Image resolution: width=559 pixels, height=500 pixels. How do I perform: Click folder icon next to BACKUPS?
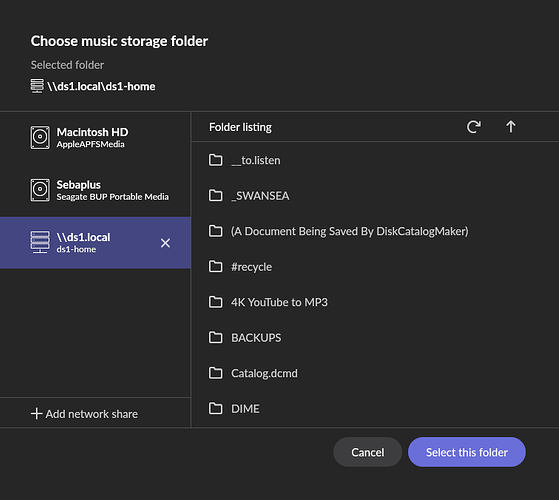click(215, 337)
